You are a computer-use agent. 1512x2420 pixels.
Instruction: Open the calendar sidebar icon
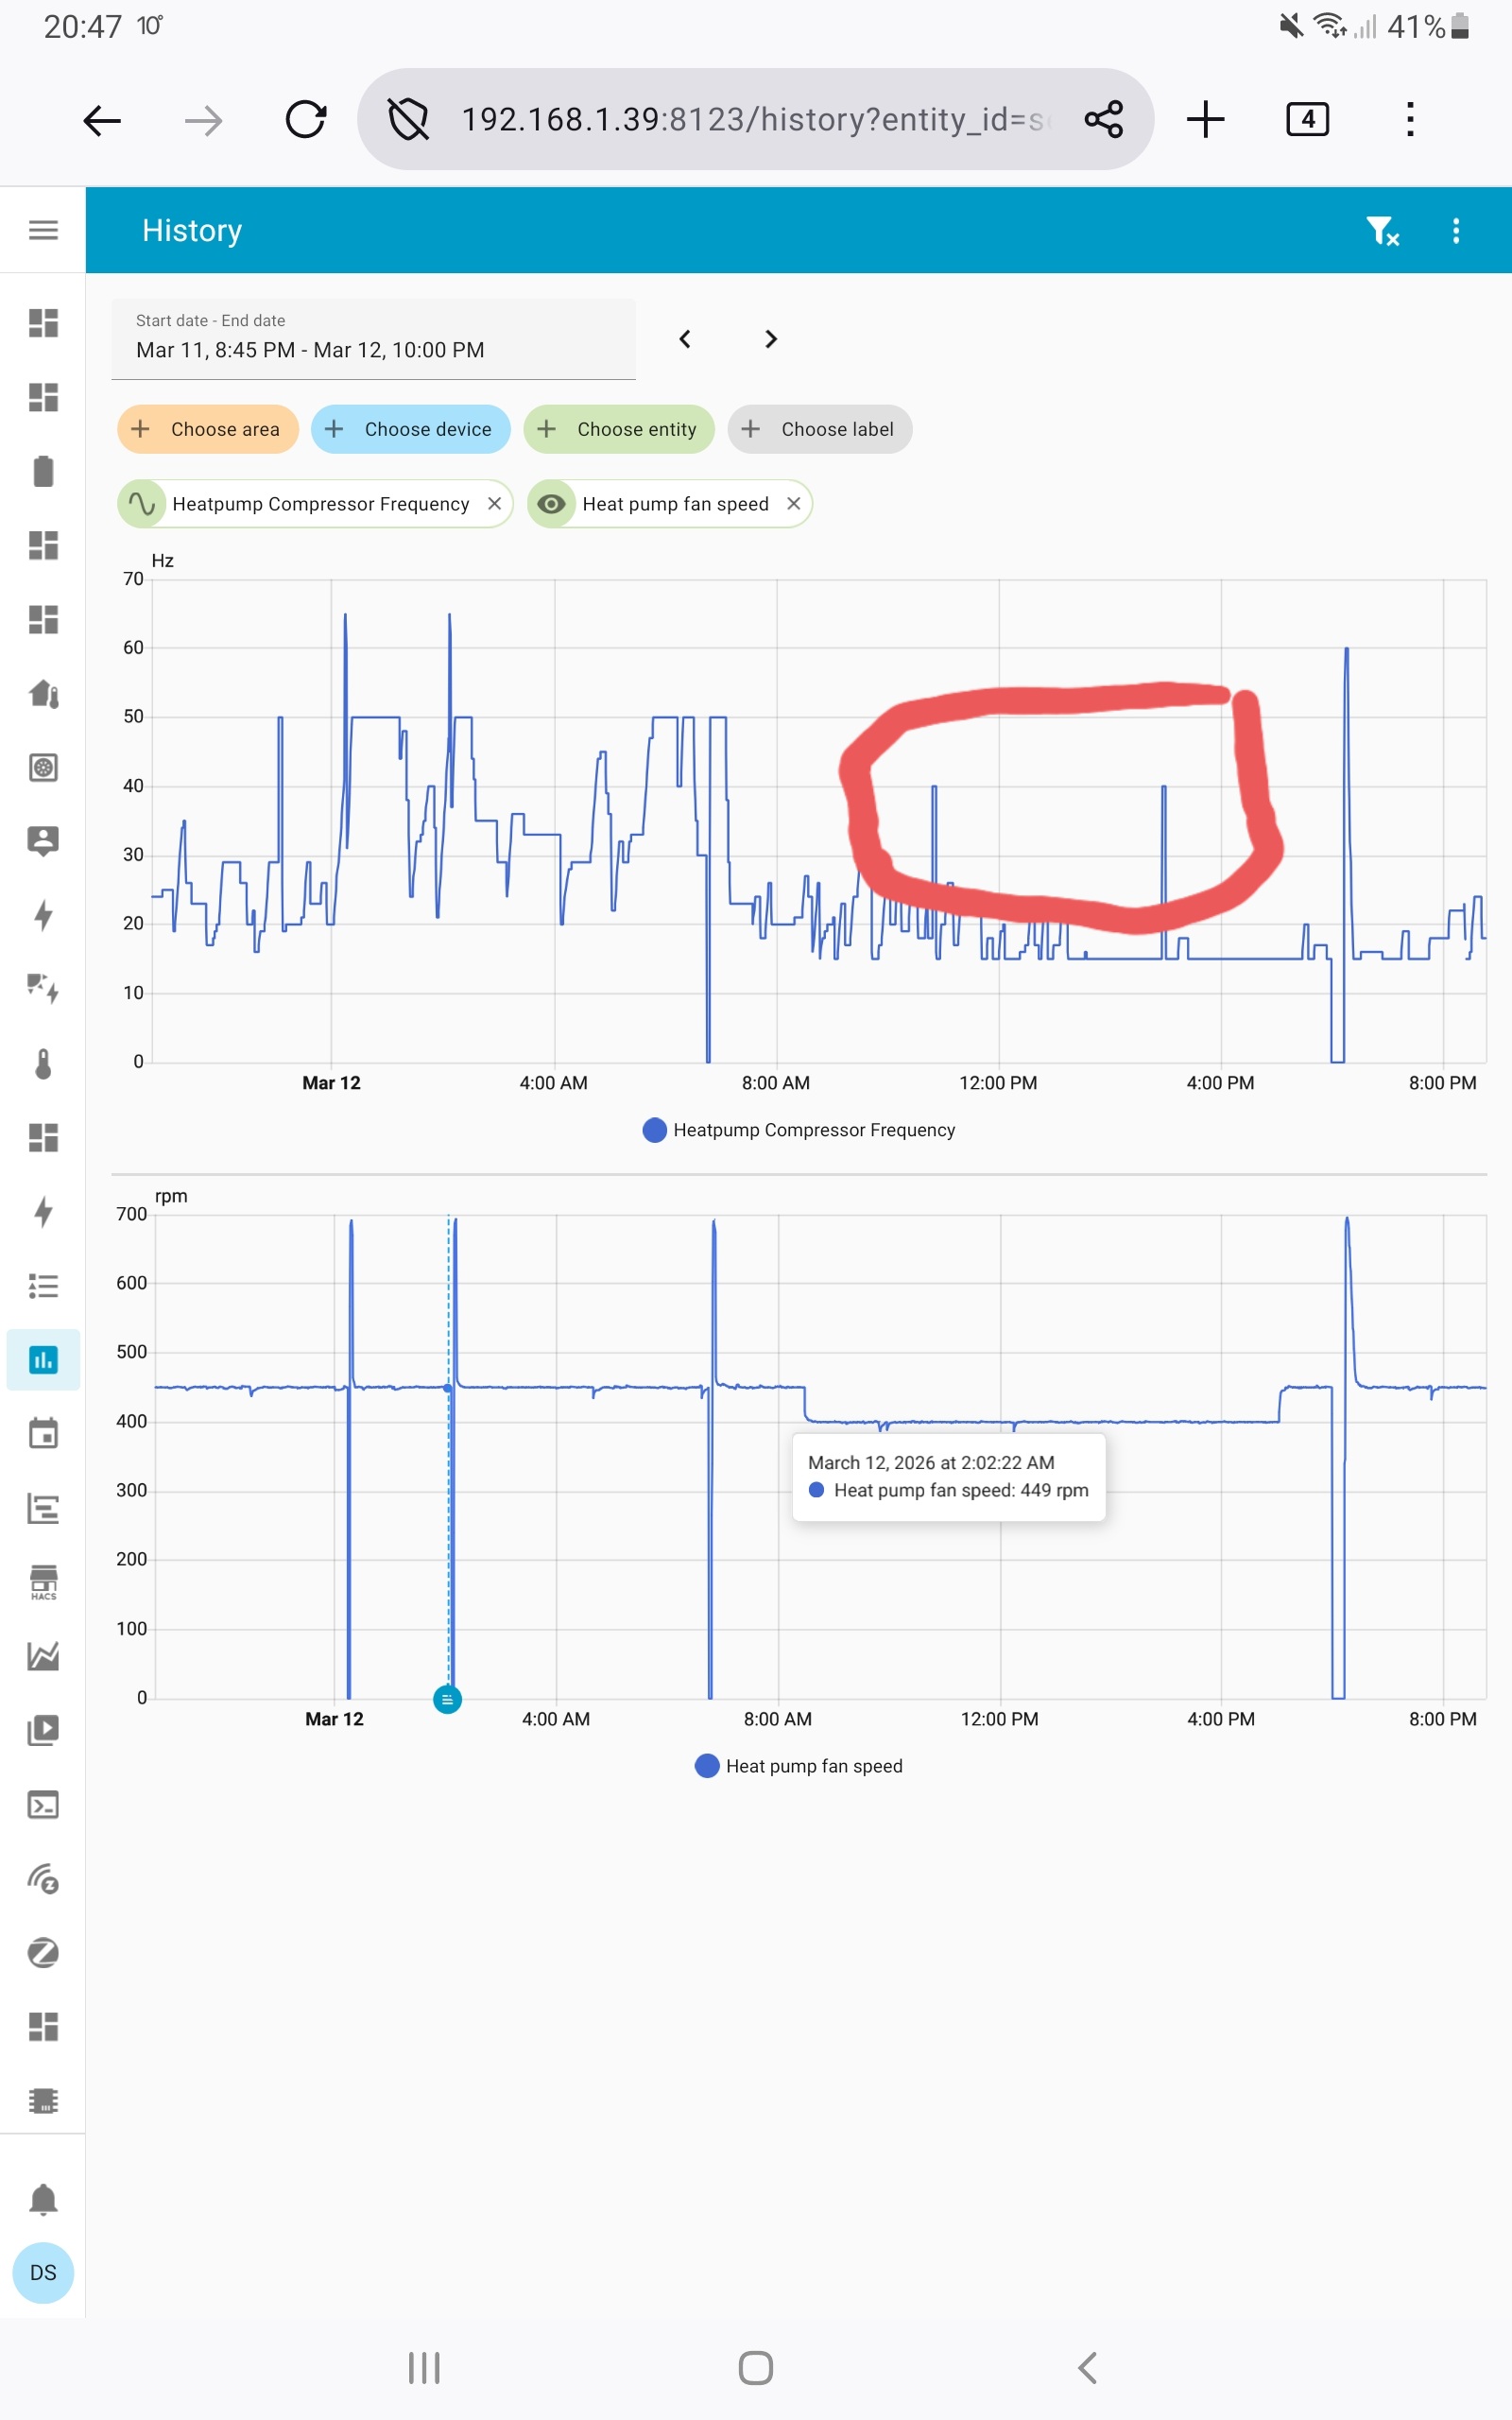43,1433
